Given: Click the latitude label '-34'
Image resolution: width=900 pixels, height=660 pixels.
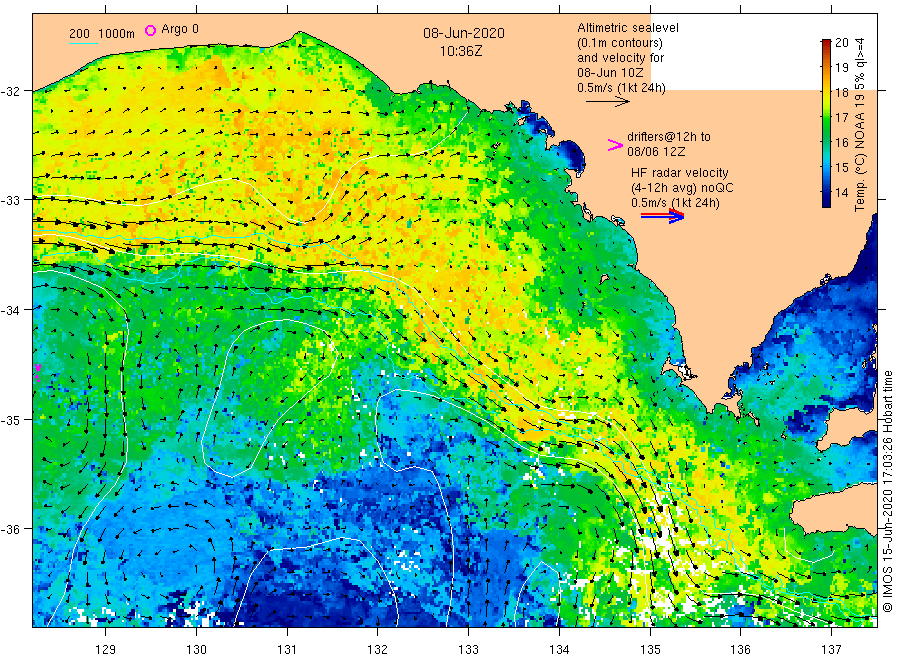Looking at the screenshot, I should click(10, 310).
